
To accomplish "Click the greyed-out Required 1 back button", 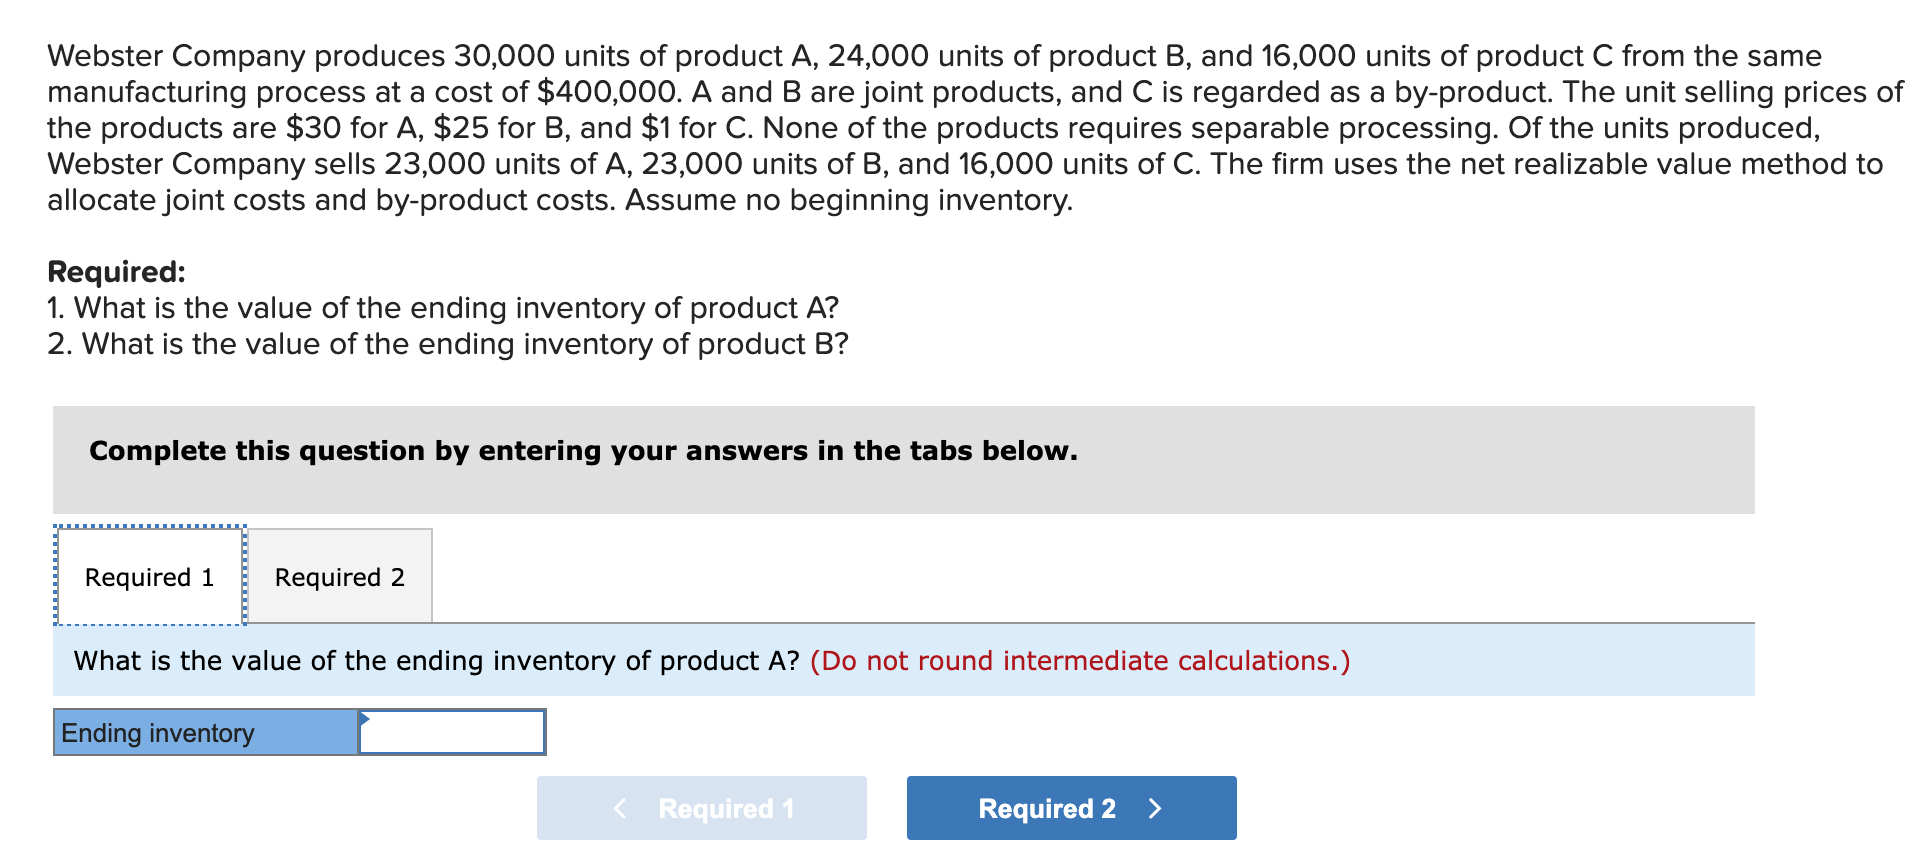I will pos(701,808).
